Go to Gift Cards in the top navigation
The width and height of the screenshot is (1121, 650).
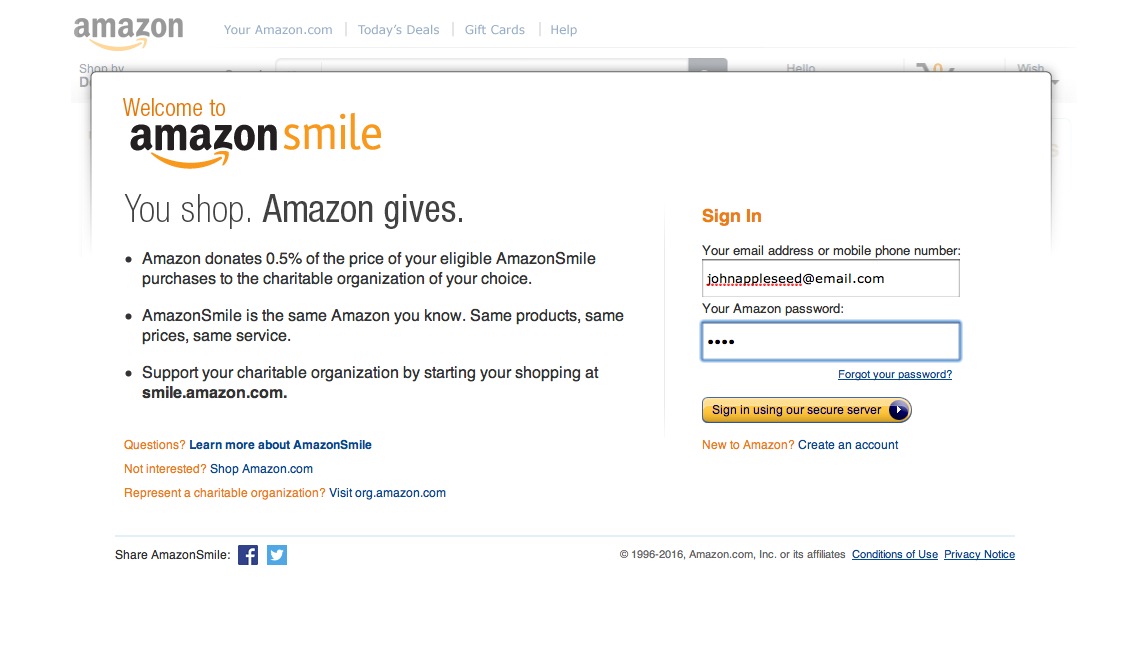coord(495,30)
